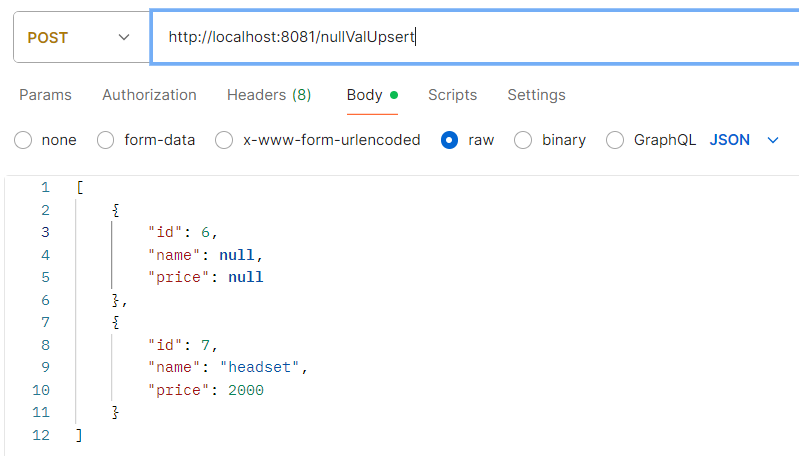Image resolution: width=799 pixels, height=456 pixels.
Task: Switch to the Settings tab
Action: [x=536, y=95]
